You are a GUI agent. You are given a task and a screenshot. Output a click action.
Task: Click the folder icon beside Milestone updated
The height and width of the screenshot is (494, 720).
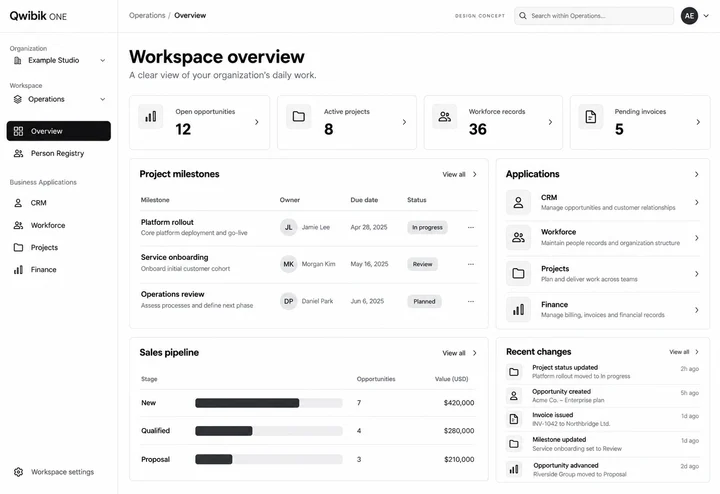click(x=514, y=443)
